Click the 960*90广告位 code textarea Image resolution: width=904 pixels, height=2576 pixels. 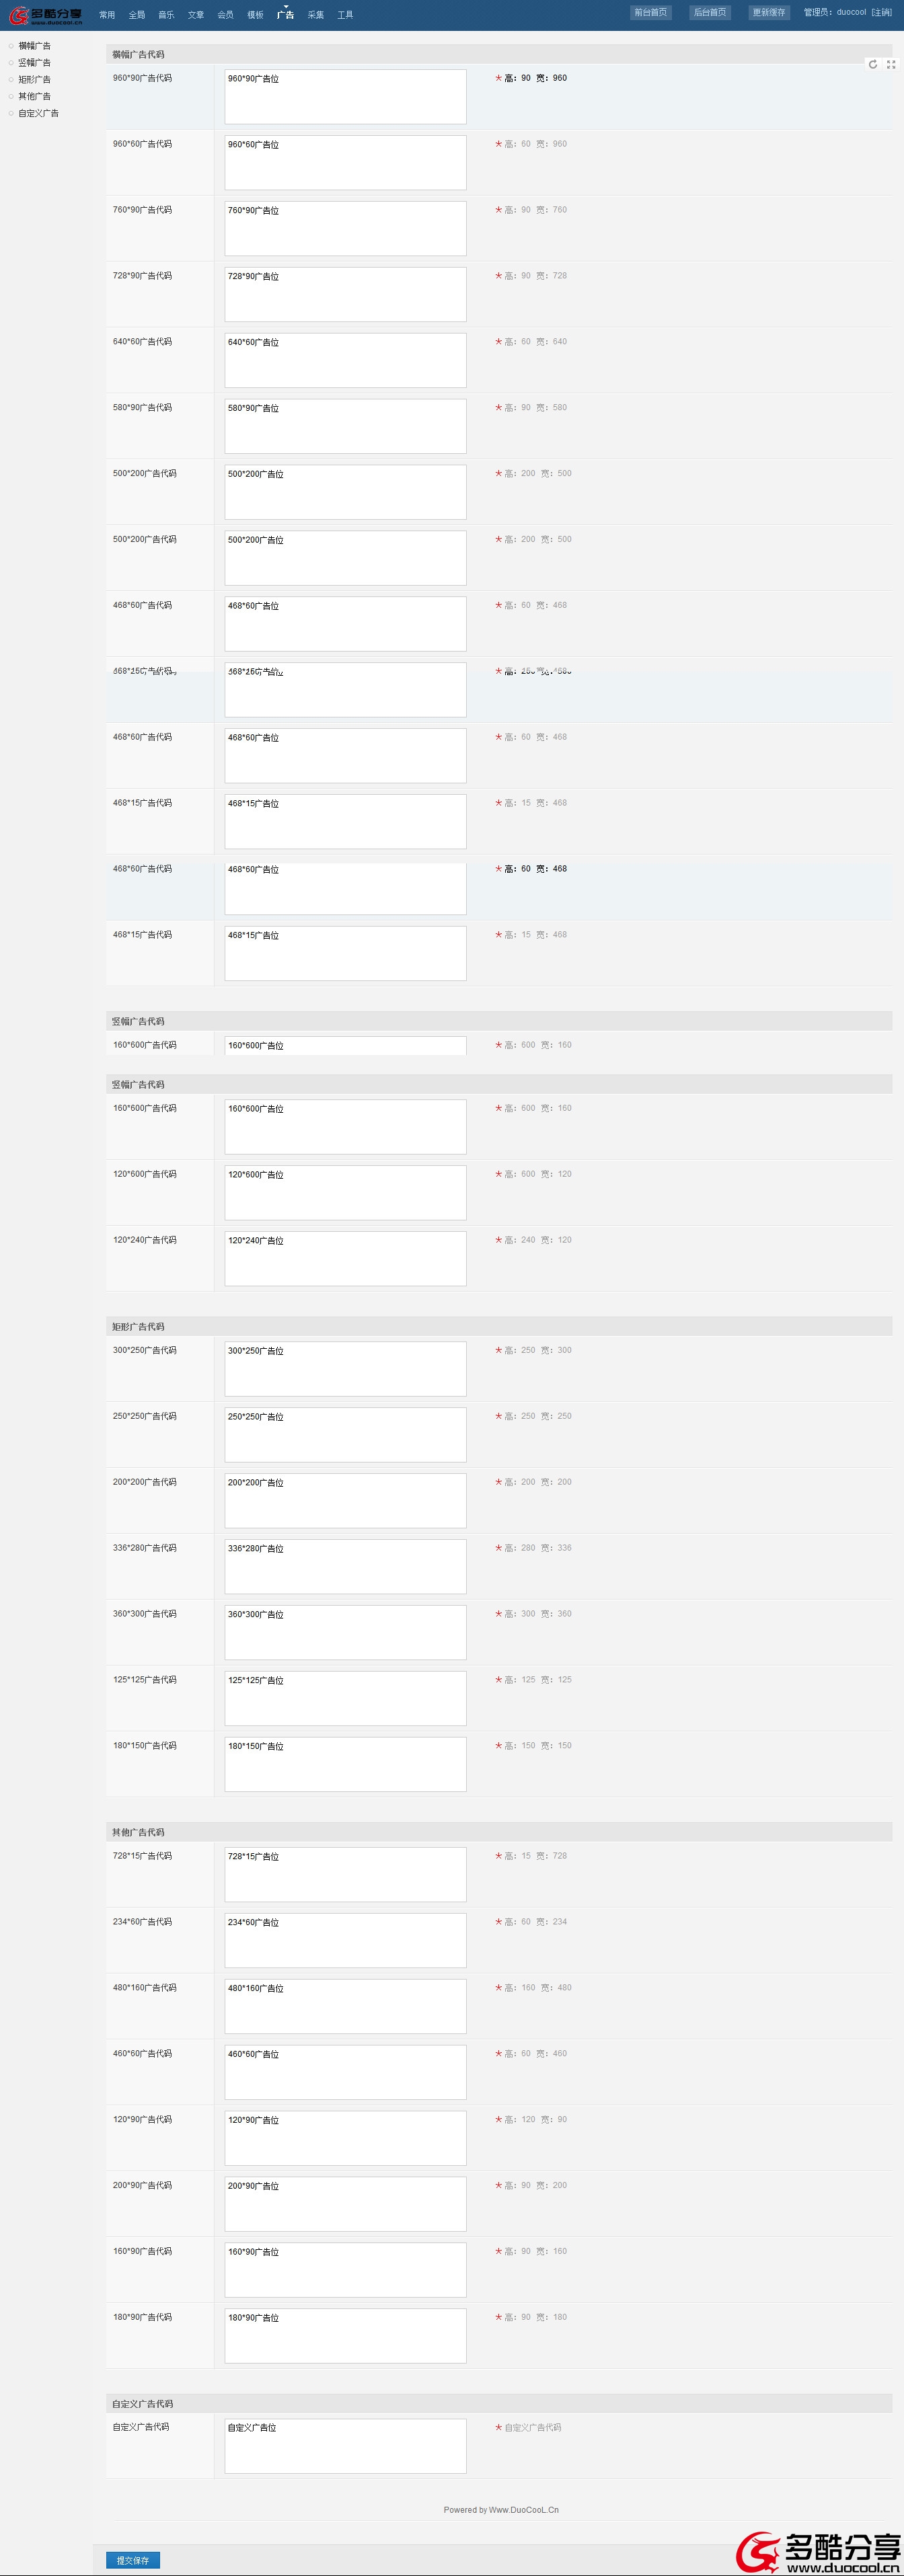pos(345,97)
